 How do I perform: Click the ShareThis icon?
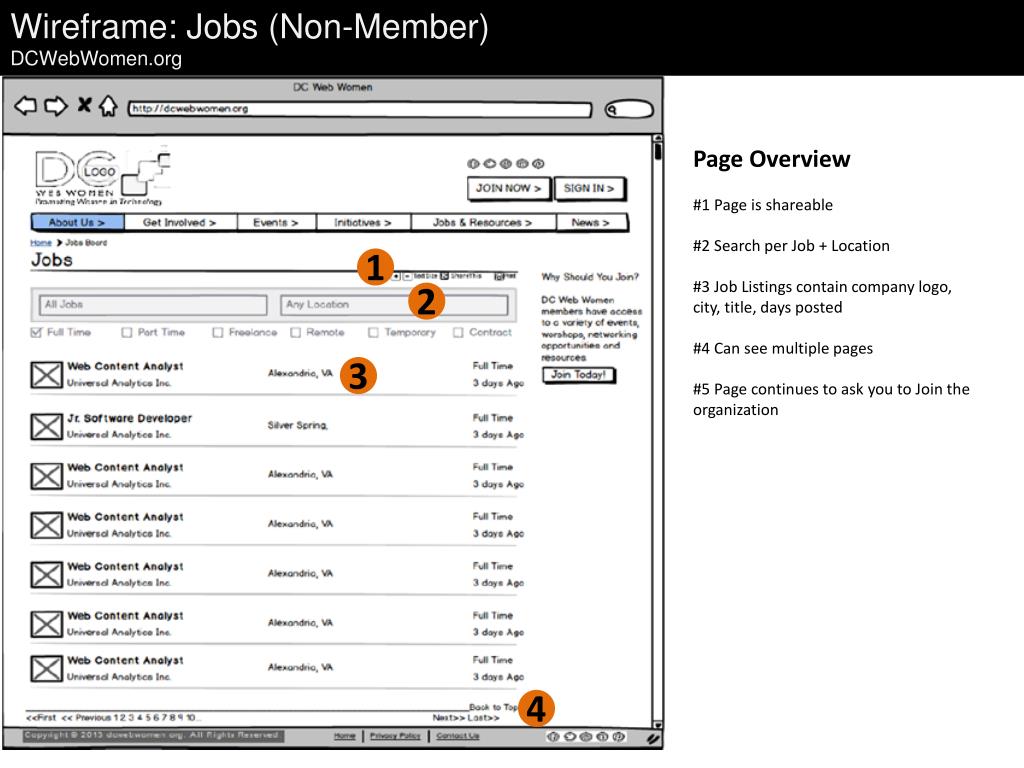point(445,276)
